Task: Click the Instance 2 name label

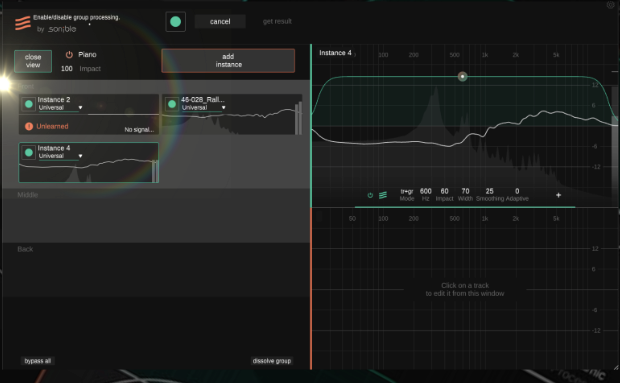Action: pyautogui.click(x=54, y=100)
